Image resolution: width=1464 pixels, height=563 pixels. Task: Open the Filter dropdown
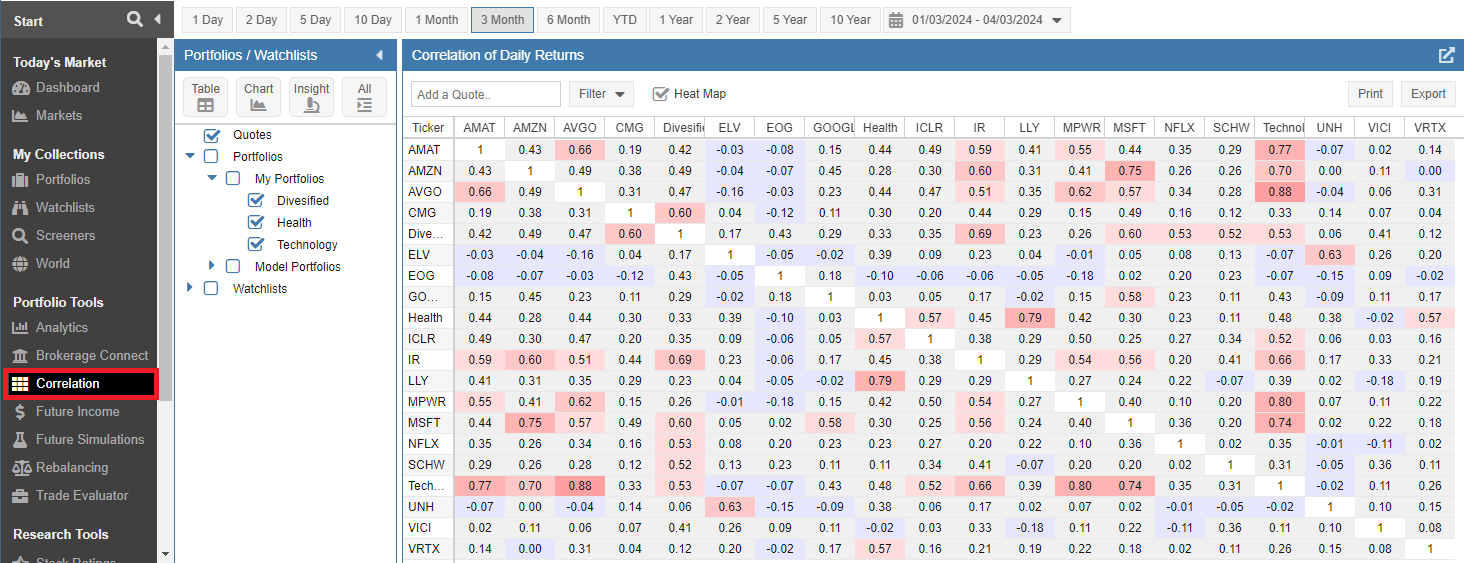point(602,94)
